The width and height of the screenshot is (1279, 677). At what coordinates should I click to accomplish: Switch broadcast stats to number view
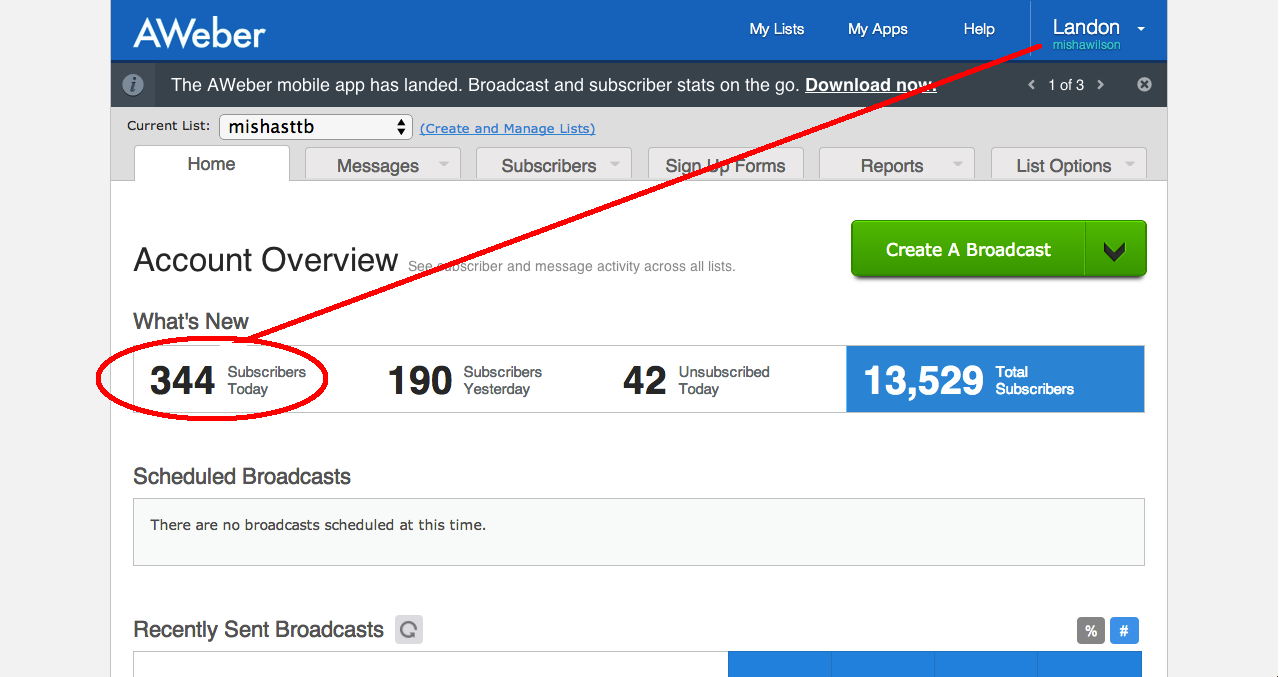1124,631
